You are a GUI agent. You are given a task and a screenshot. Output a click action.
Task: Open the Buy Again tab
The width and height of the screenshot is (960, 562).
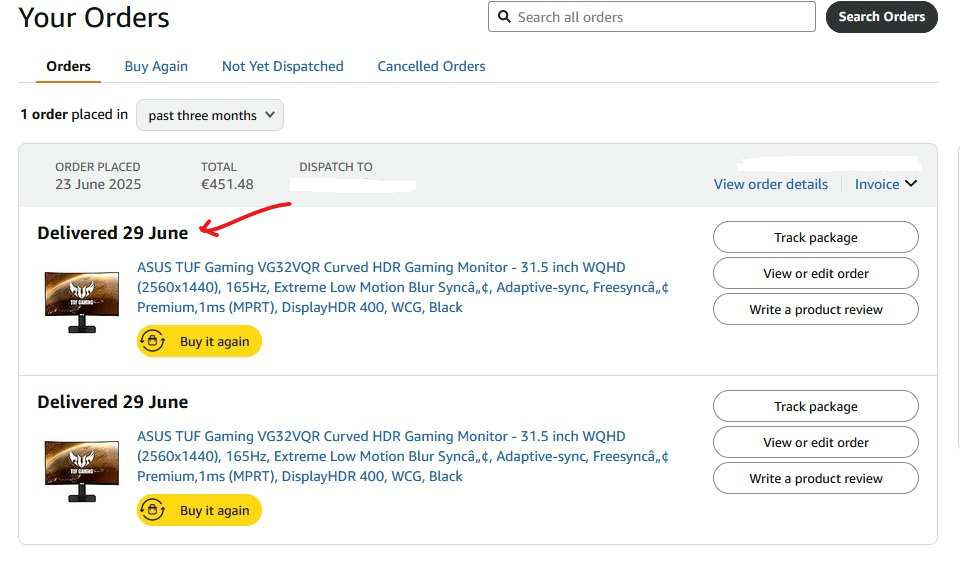tap(156, 66)
